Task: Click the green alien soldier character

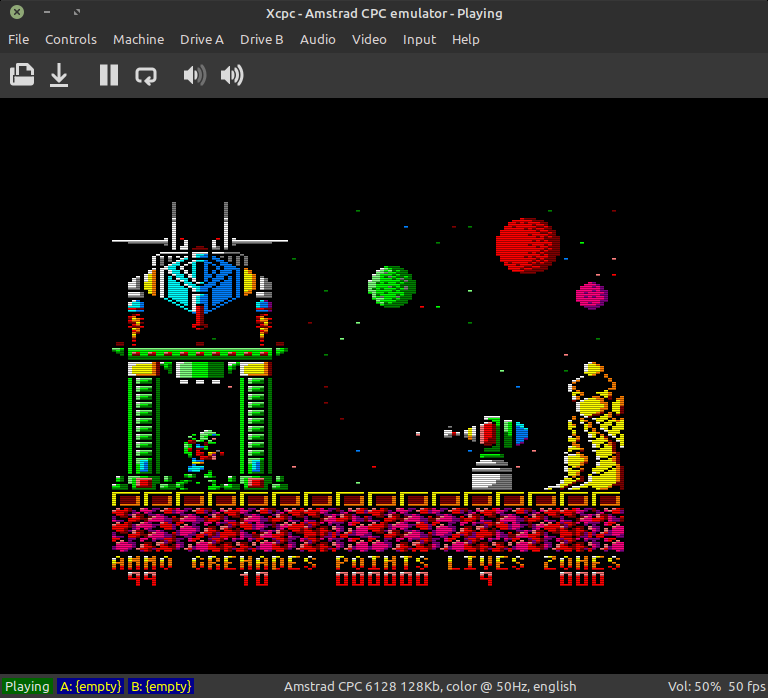Action: click(x=202, y=459)
